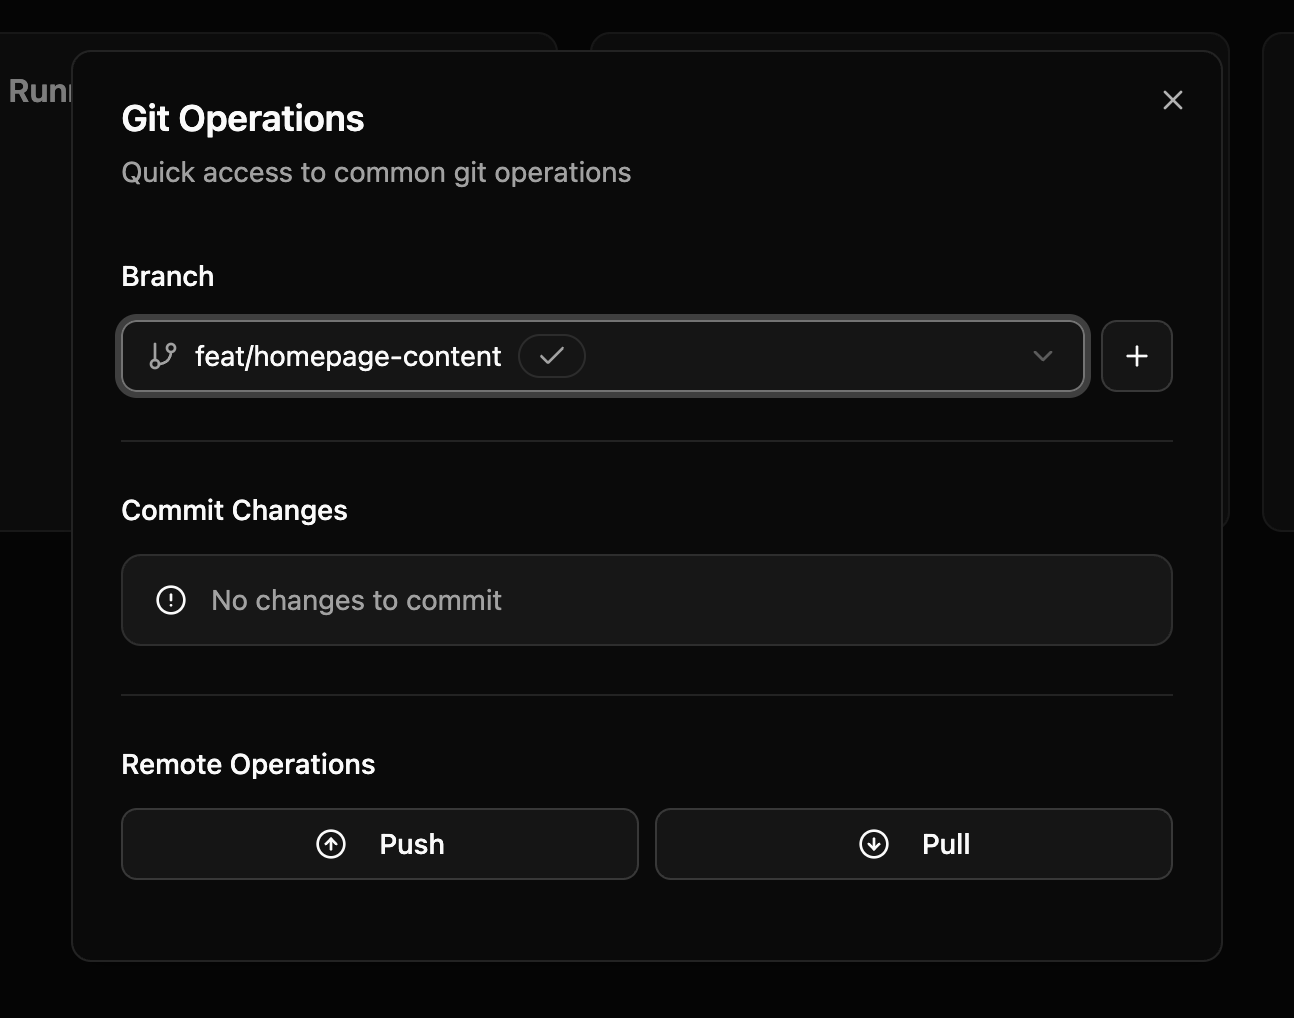Click the branch glyph left of the branch name
This screenshot has height=1018, width=1294.
click(161, 356)
